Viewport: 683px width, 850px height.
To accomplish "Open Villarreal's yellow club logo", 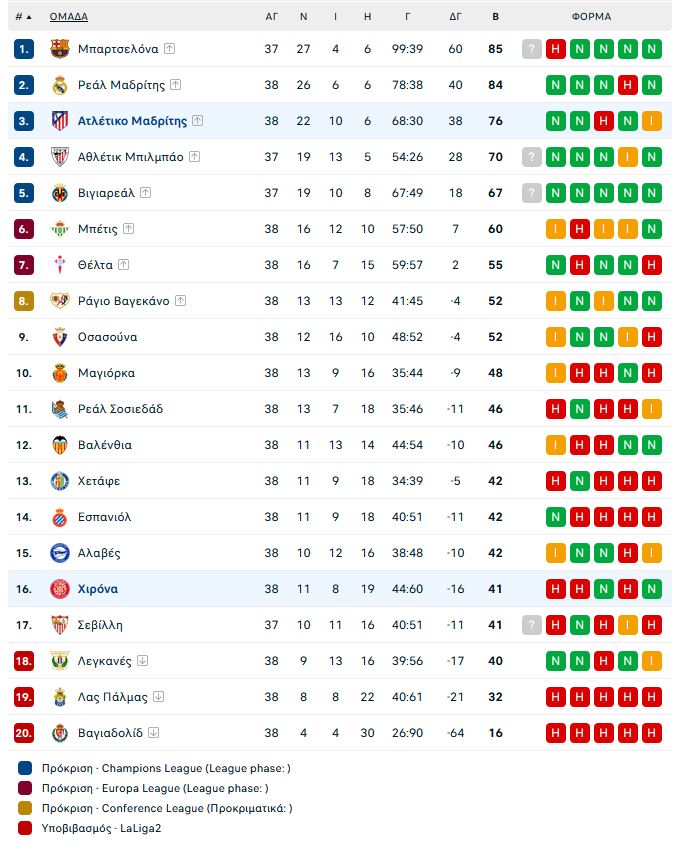I will (60, 193).
